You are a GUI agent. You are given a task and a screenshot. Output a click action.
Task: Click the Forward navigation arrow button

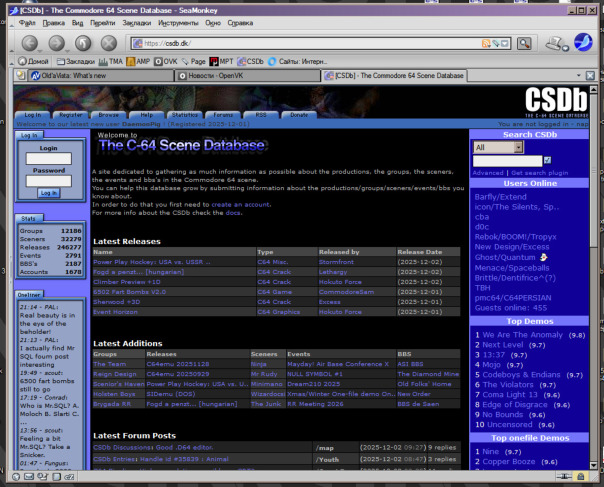point(56,43)
